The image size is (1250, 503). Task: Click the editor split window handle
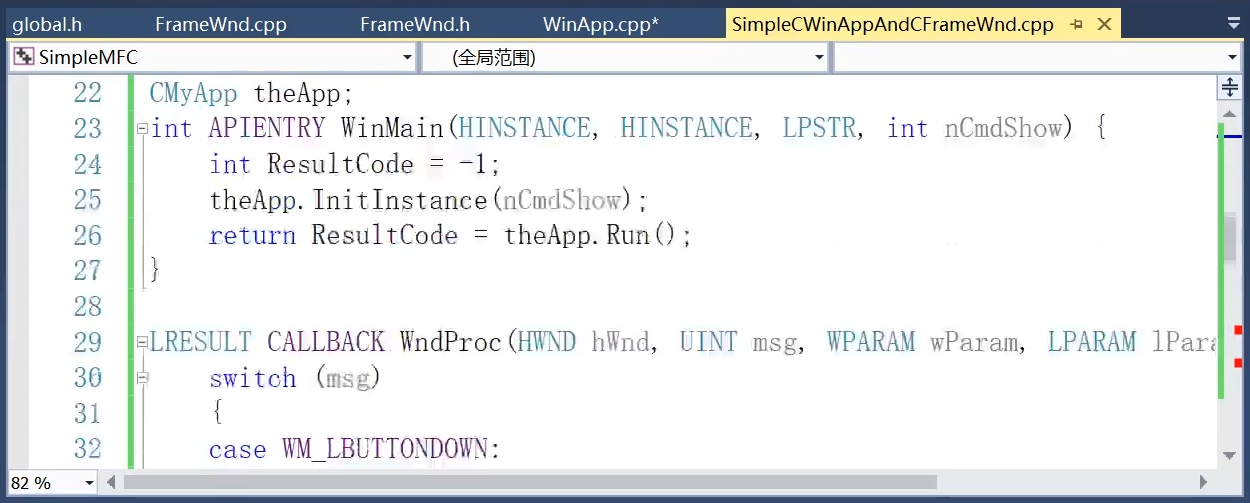click(1230, 88)
